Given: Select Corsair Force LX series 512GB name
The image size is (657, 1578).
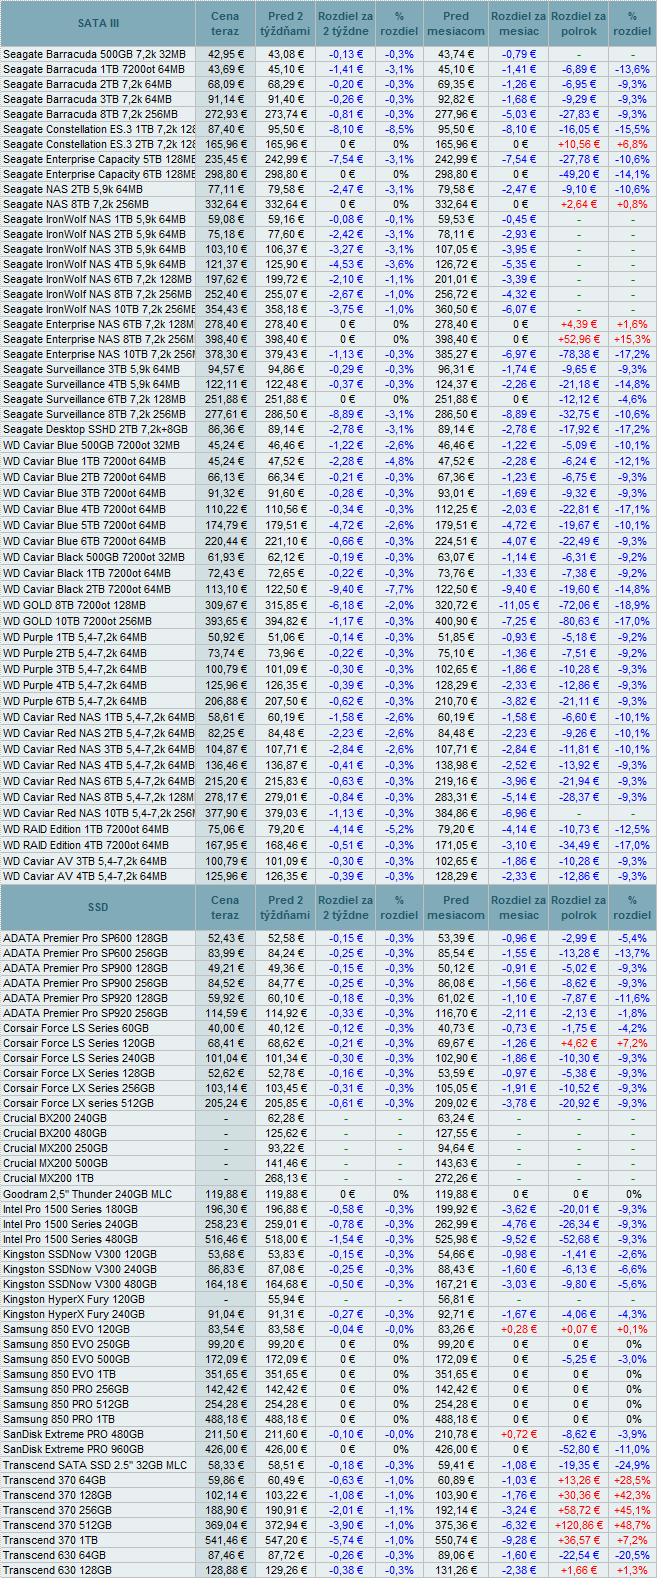Looking at the screenshot, I should (79, 1103).
